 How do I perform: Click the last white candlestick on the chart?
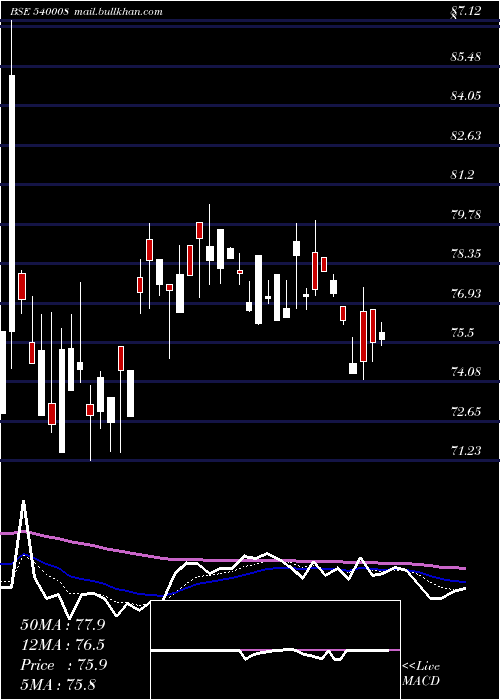point(382,336)
